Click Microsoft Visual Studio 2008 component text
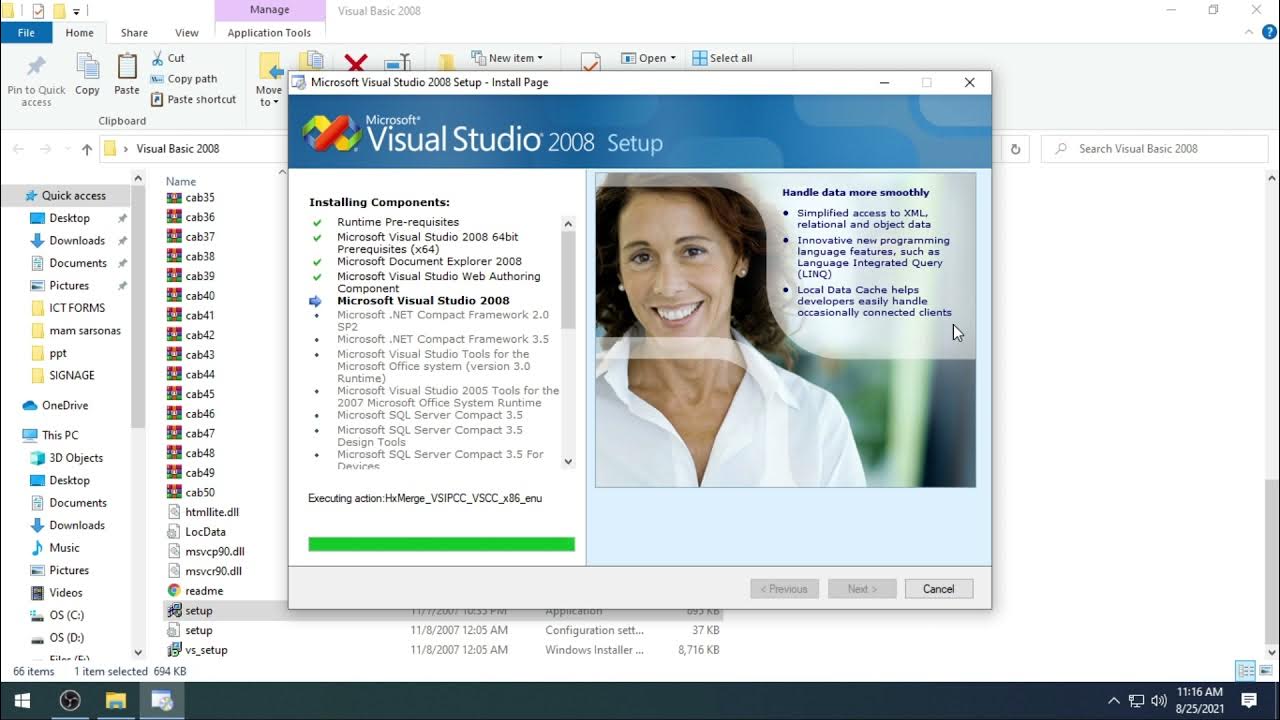 click(x=423, y=300)
